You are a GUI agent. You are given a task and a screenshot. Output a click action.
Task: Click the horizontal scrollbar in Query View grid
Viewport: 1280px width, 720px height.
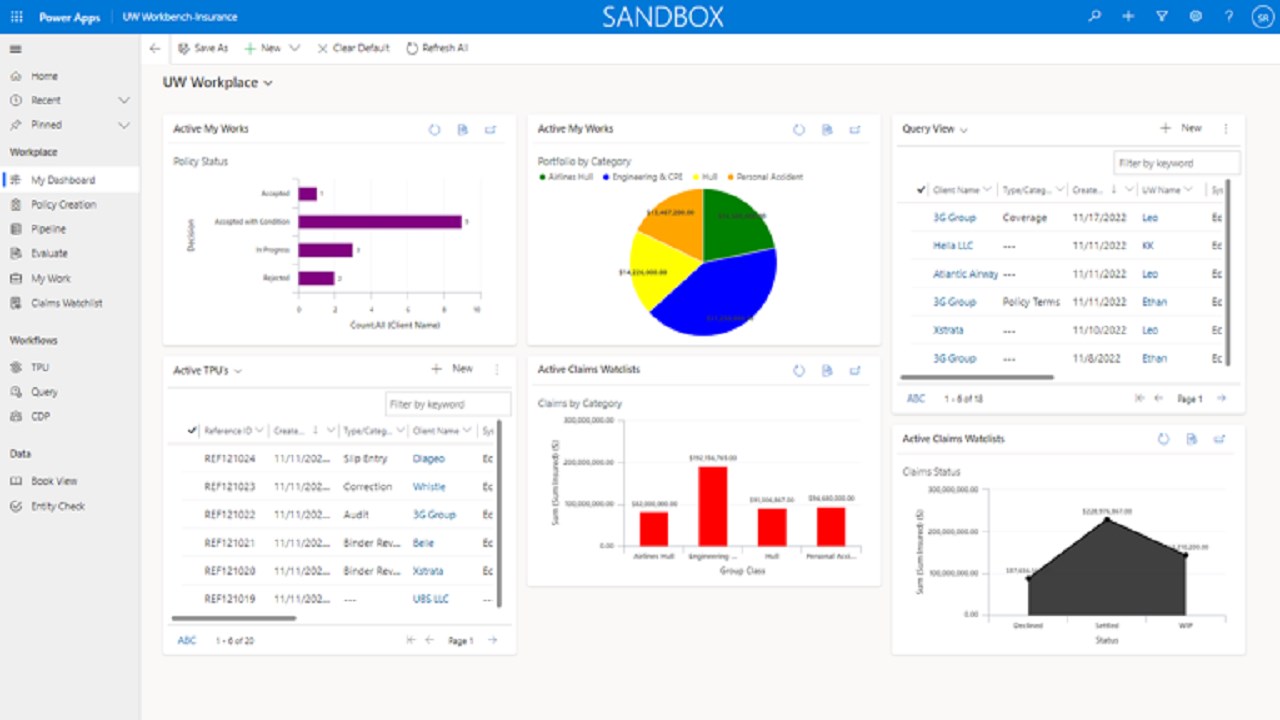tap(978, 378)
